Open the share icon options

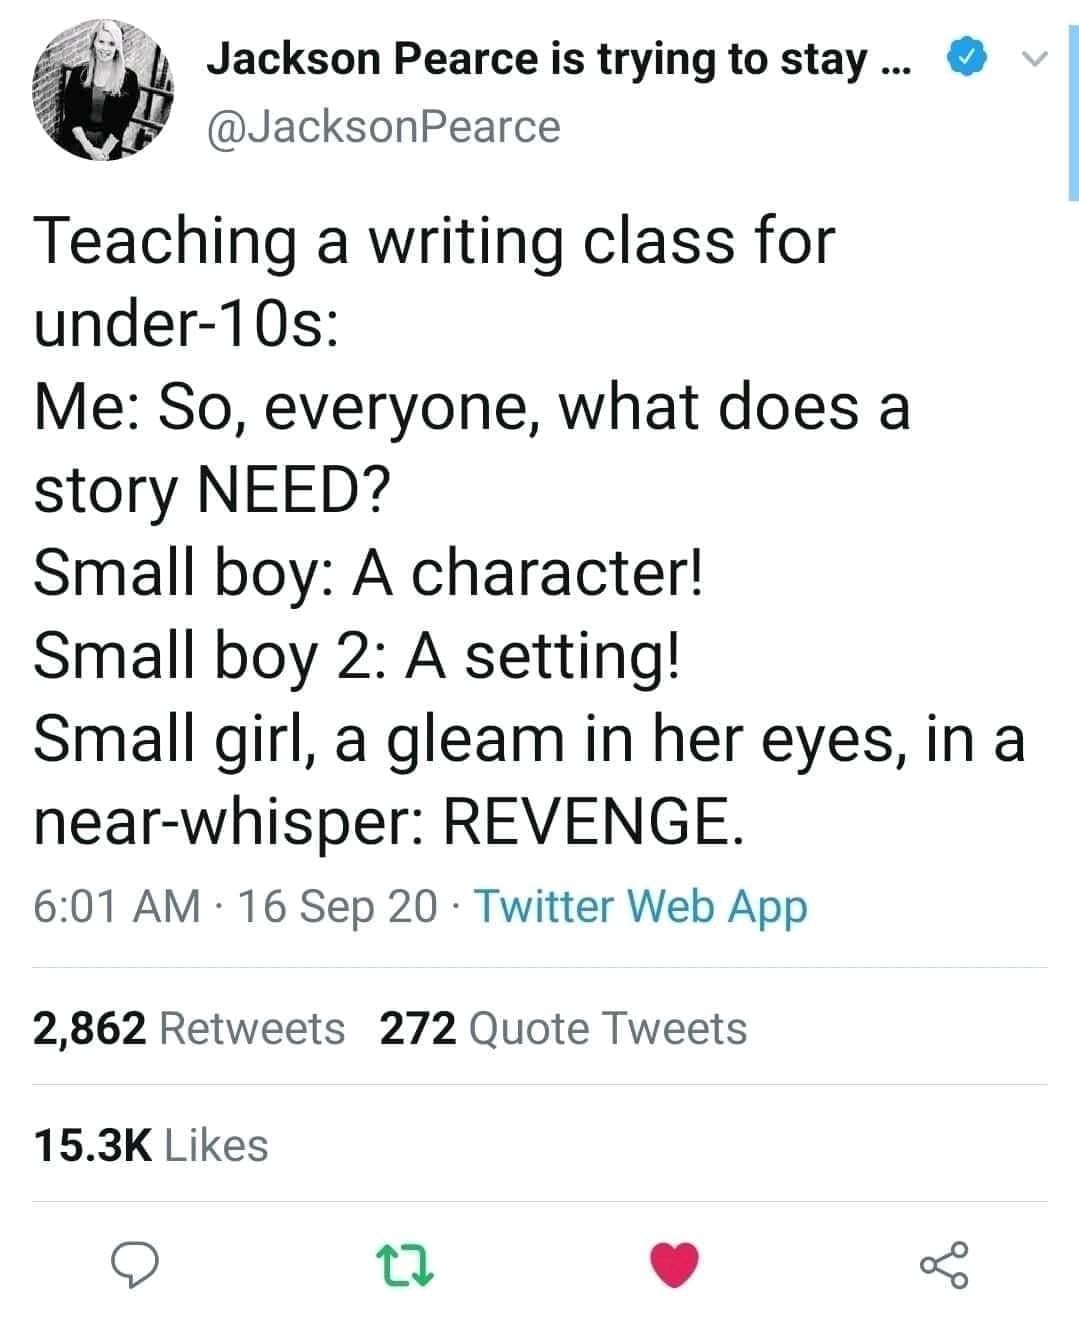[943, 1264]
